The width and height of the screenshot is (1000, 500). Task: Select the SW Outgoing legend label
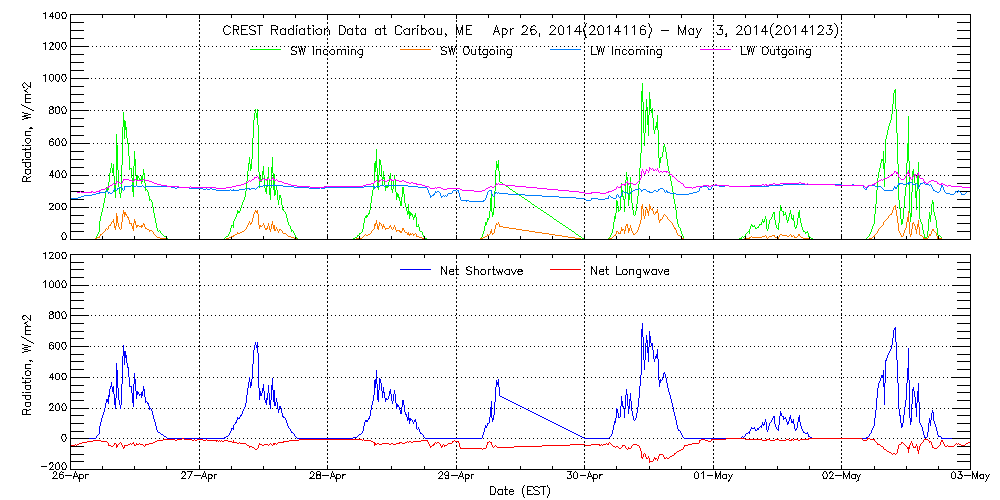476,51
